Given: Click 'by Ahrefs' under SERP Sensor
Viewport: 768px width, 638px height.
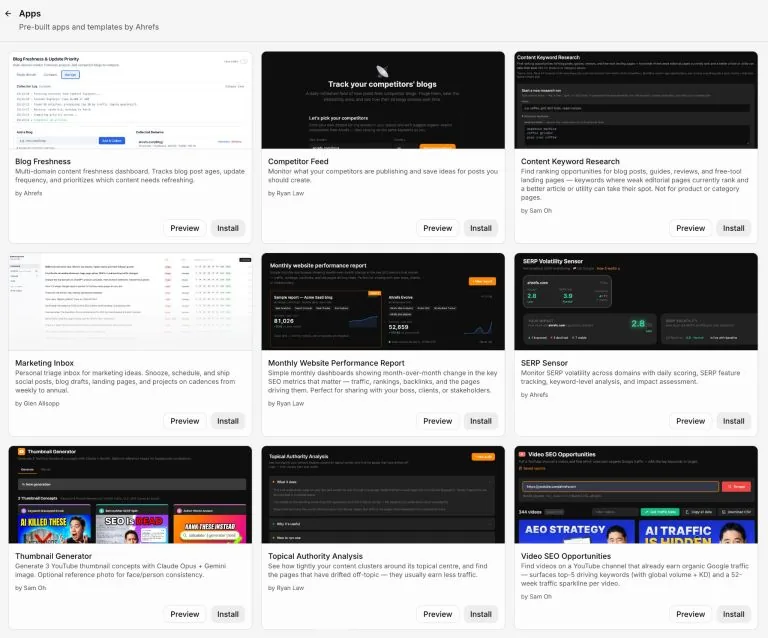Looking at the screenshot, I should click(x=534, y=395).
